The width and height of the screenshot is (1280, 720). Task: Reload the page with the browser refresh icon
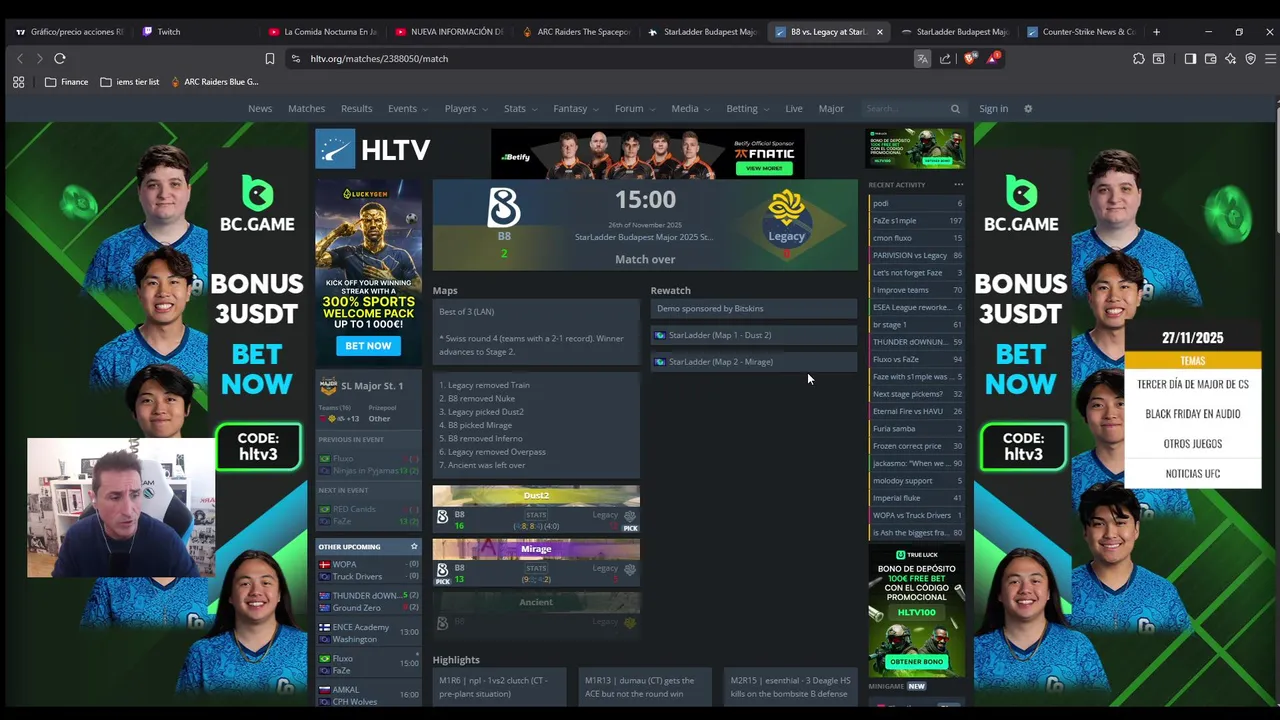click(x=60, y=59)
